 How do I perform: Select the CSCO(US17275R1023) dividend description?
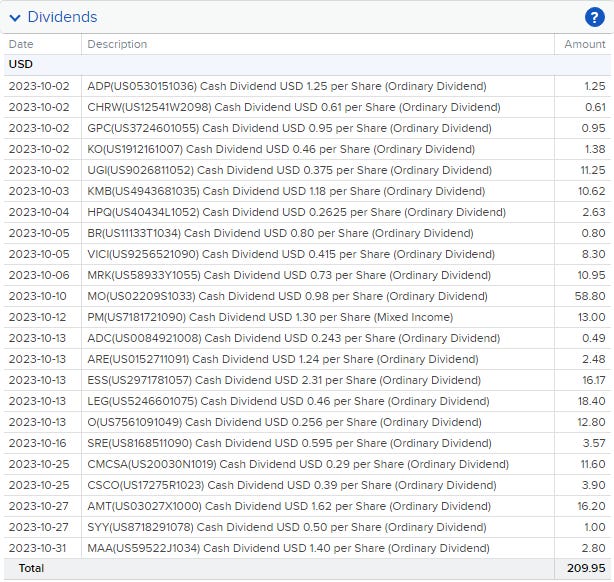[x=292, y=485]
